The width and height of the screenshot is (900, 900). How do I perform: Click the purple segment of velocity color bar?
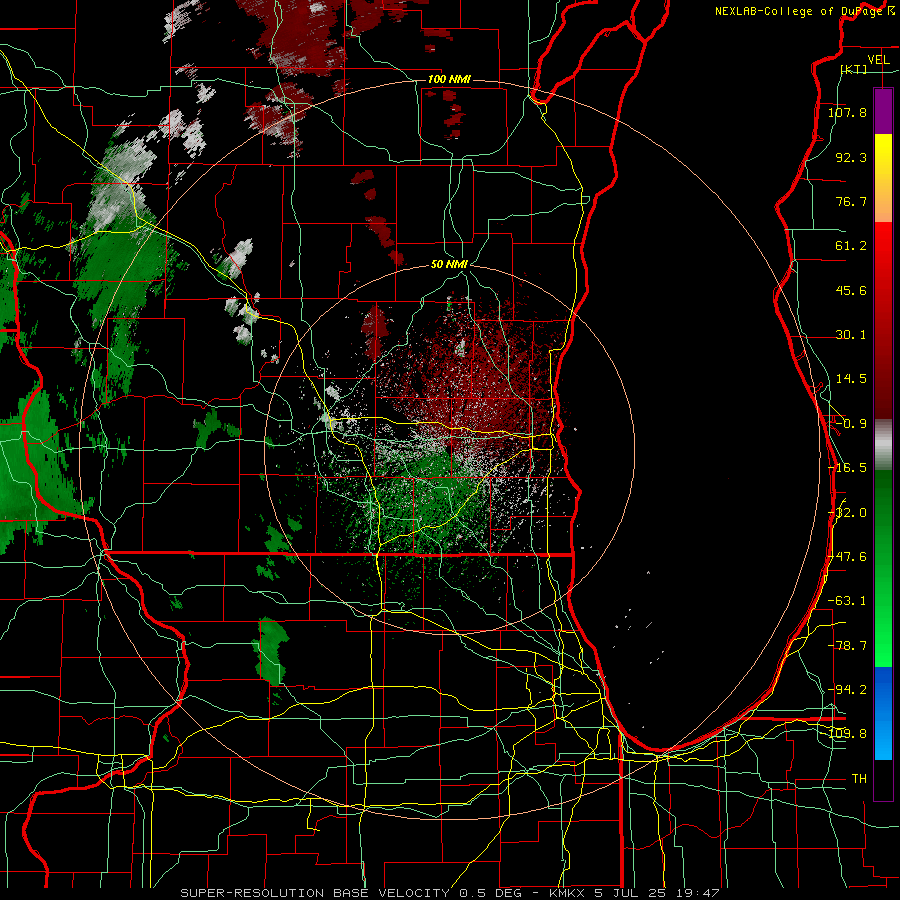point(883,111)
